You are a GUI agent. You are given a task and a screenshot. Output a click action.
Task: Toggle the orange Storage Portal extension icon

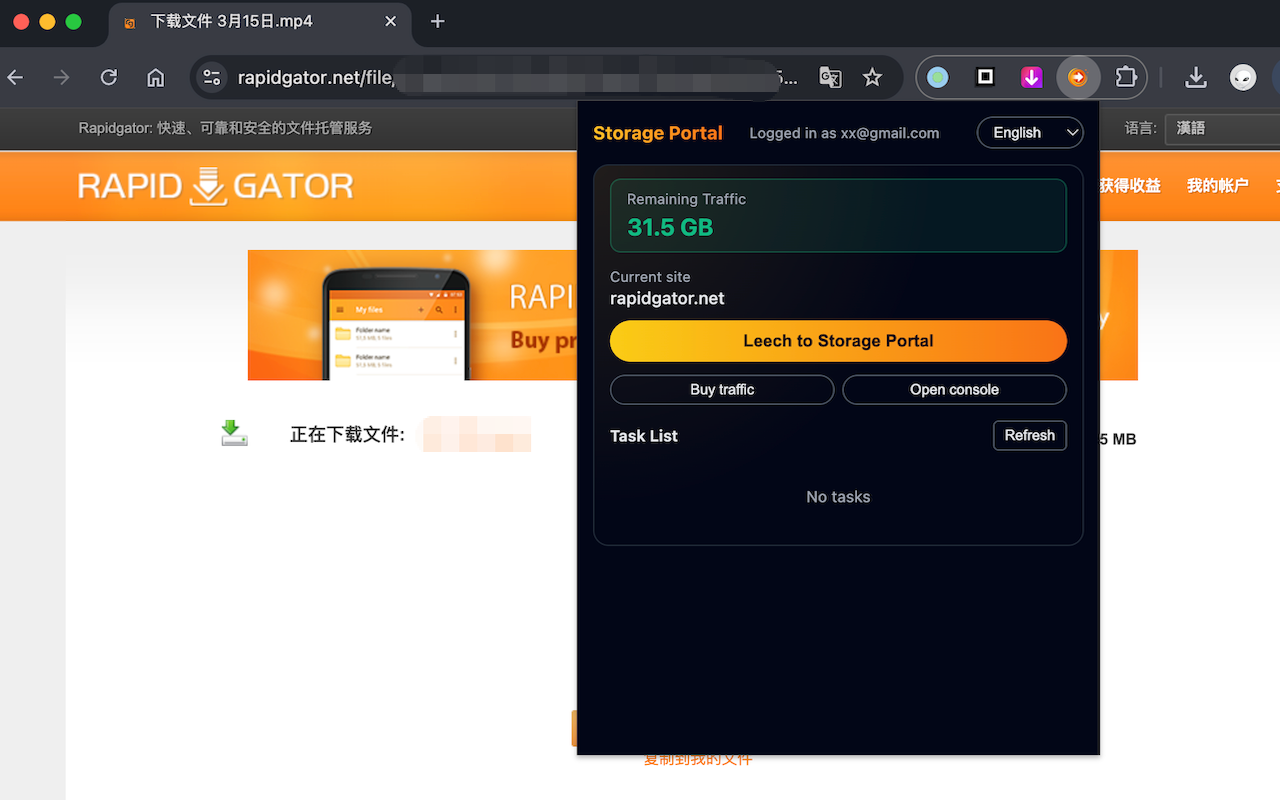point(1078,77)
